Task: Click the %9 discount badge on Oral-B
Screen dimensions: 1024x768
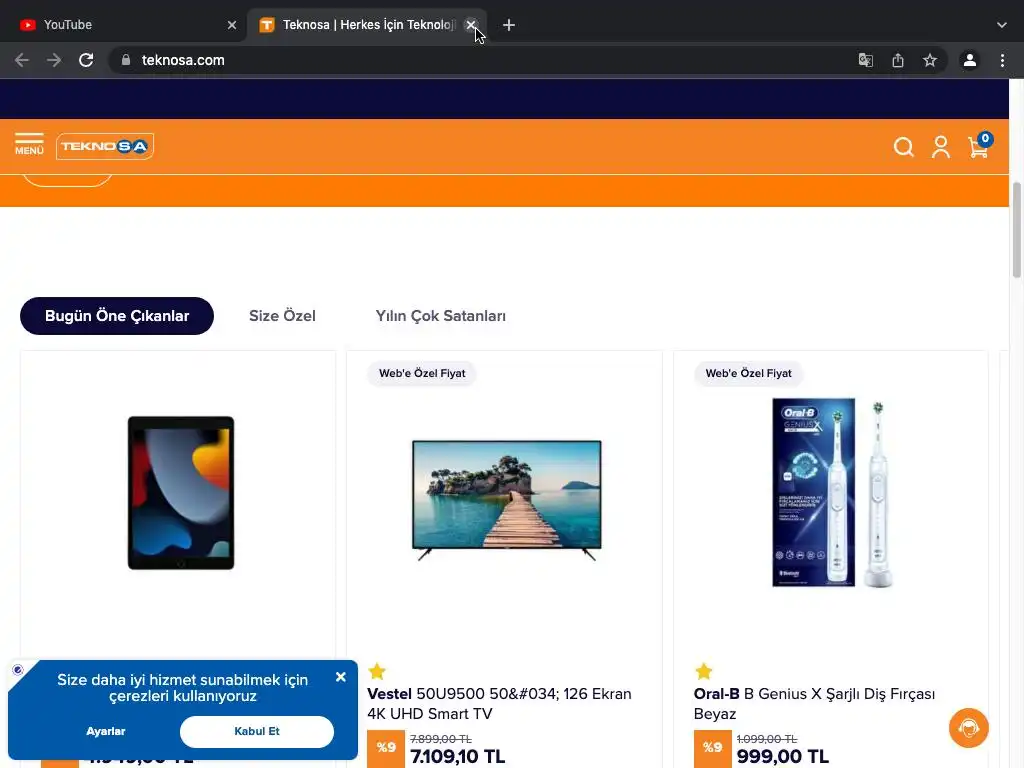Action: [x=712, y=748]
